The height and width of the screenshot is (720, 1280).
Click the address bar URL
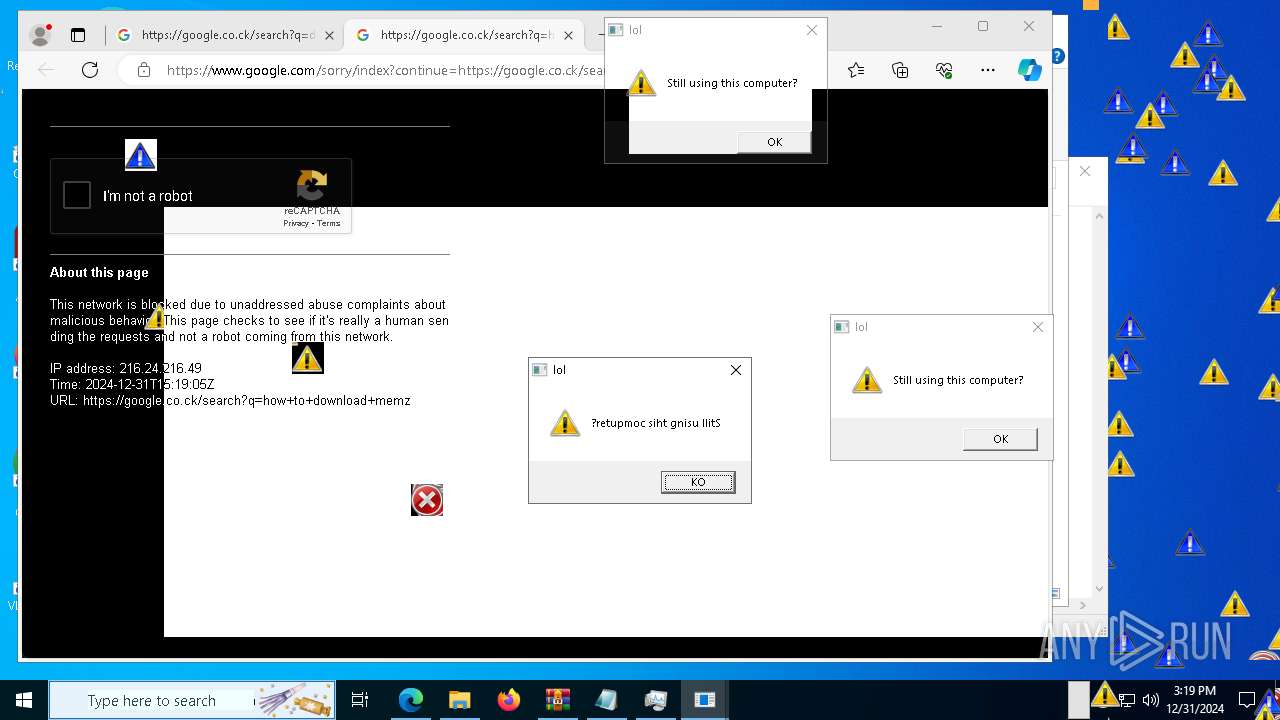click(x=386, y=70)
